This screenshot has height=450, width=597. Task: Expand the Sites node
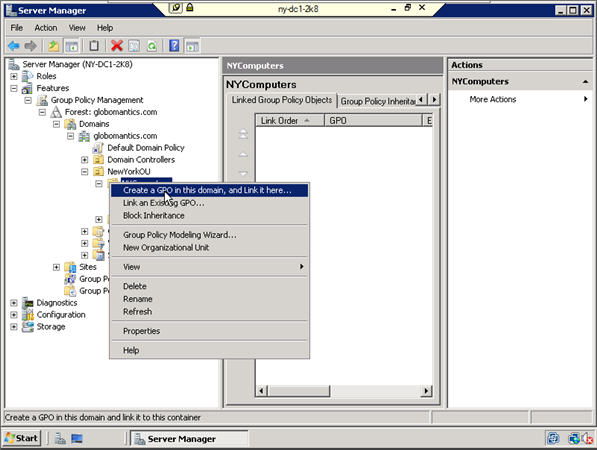(x=56, y=267)
